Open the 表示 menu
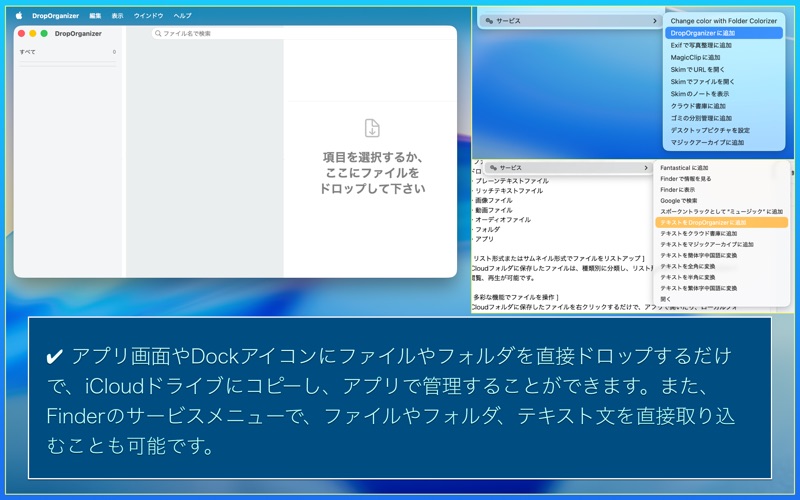The width and height of the screenshot is (800, 500). [x=117, y=16]
